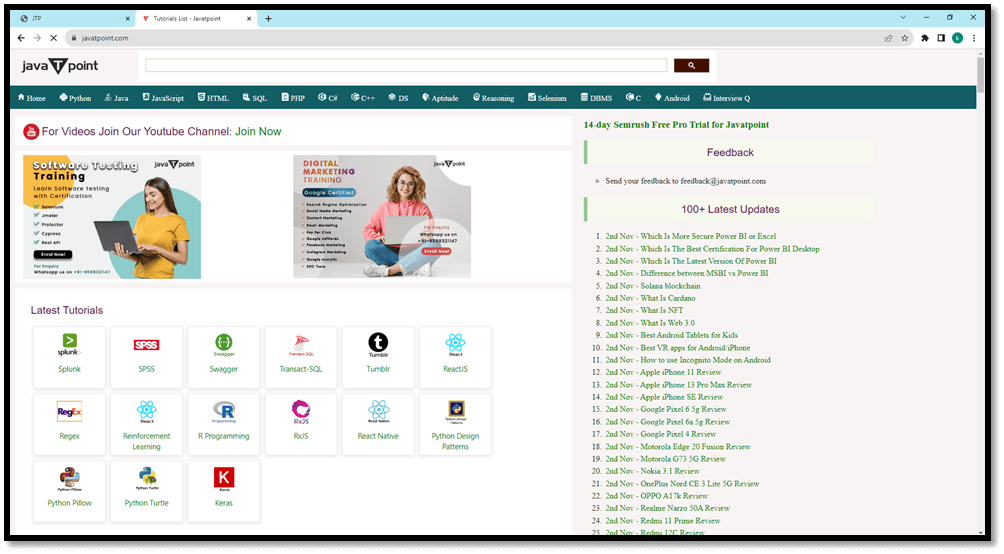Open the Home menu item
This screenshot has width=1004, height=554.
coord(31,98)
